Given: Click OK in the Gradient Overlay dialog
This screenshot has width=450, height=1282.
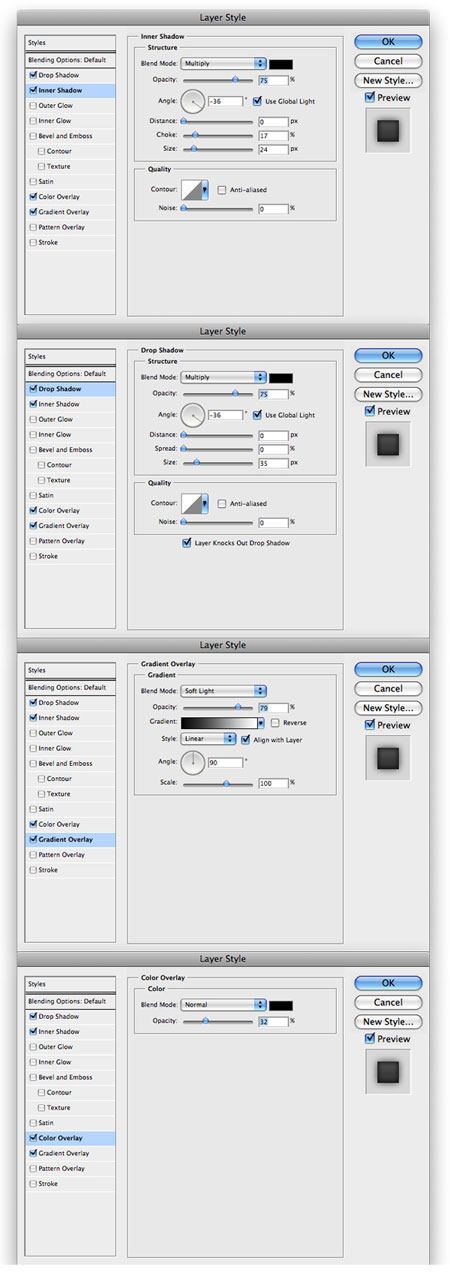Looking at the screenshot, I should click(x=388, y=669).
